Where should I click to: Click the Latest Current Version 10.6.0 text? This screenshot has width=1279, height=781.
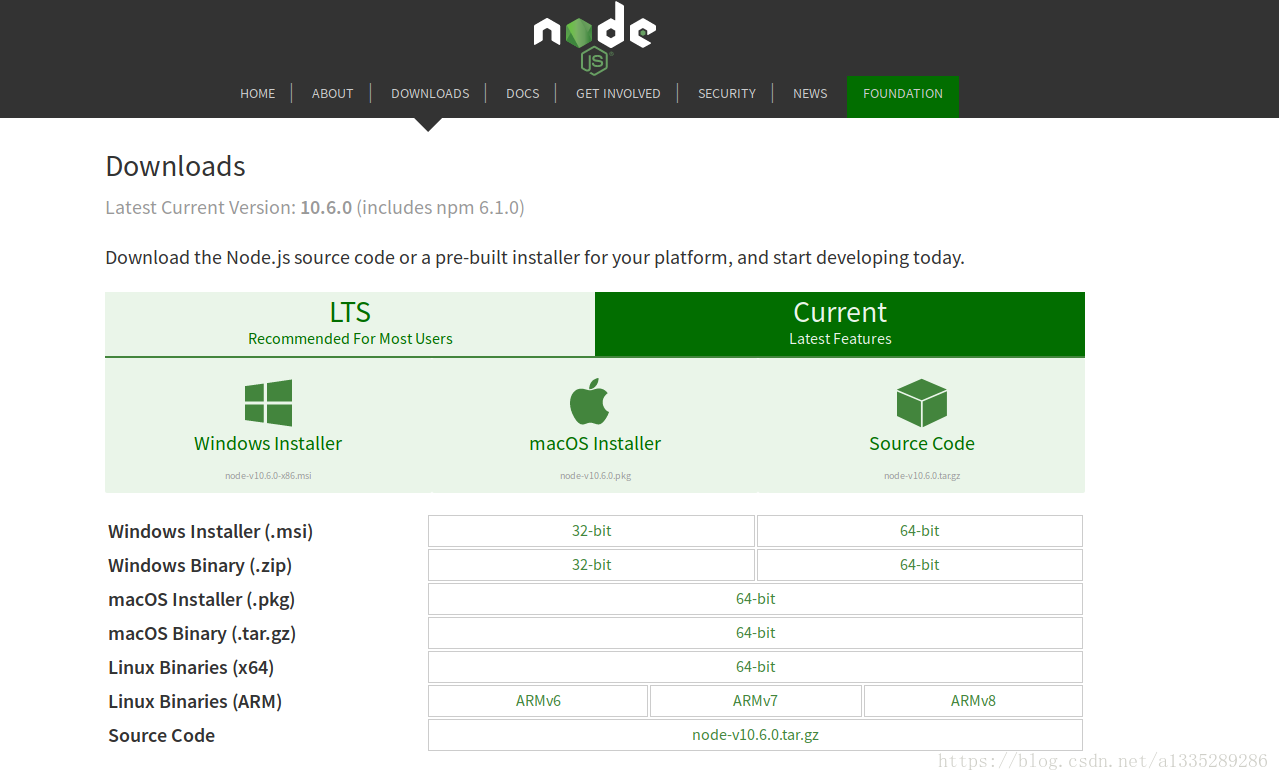(x=315, y=208)
